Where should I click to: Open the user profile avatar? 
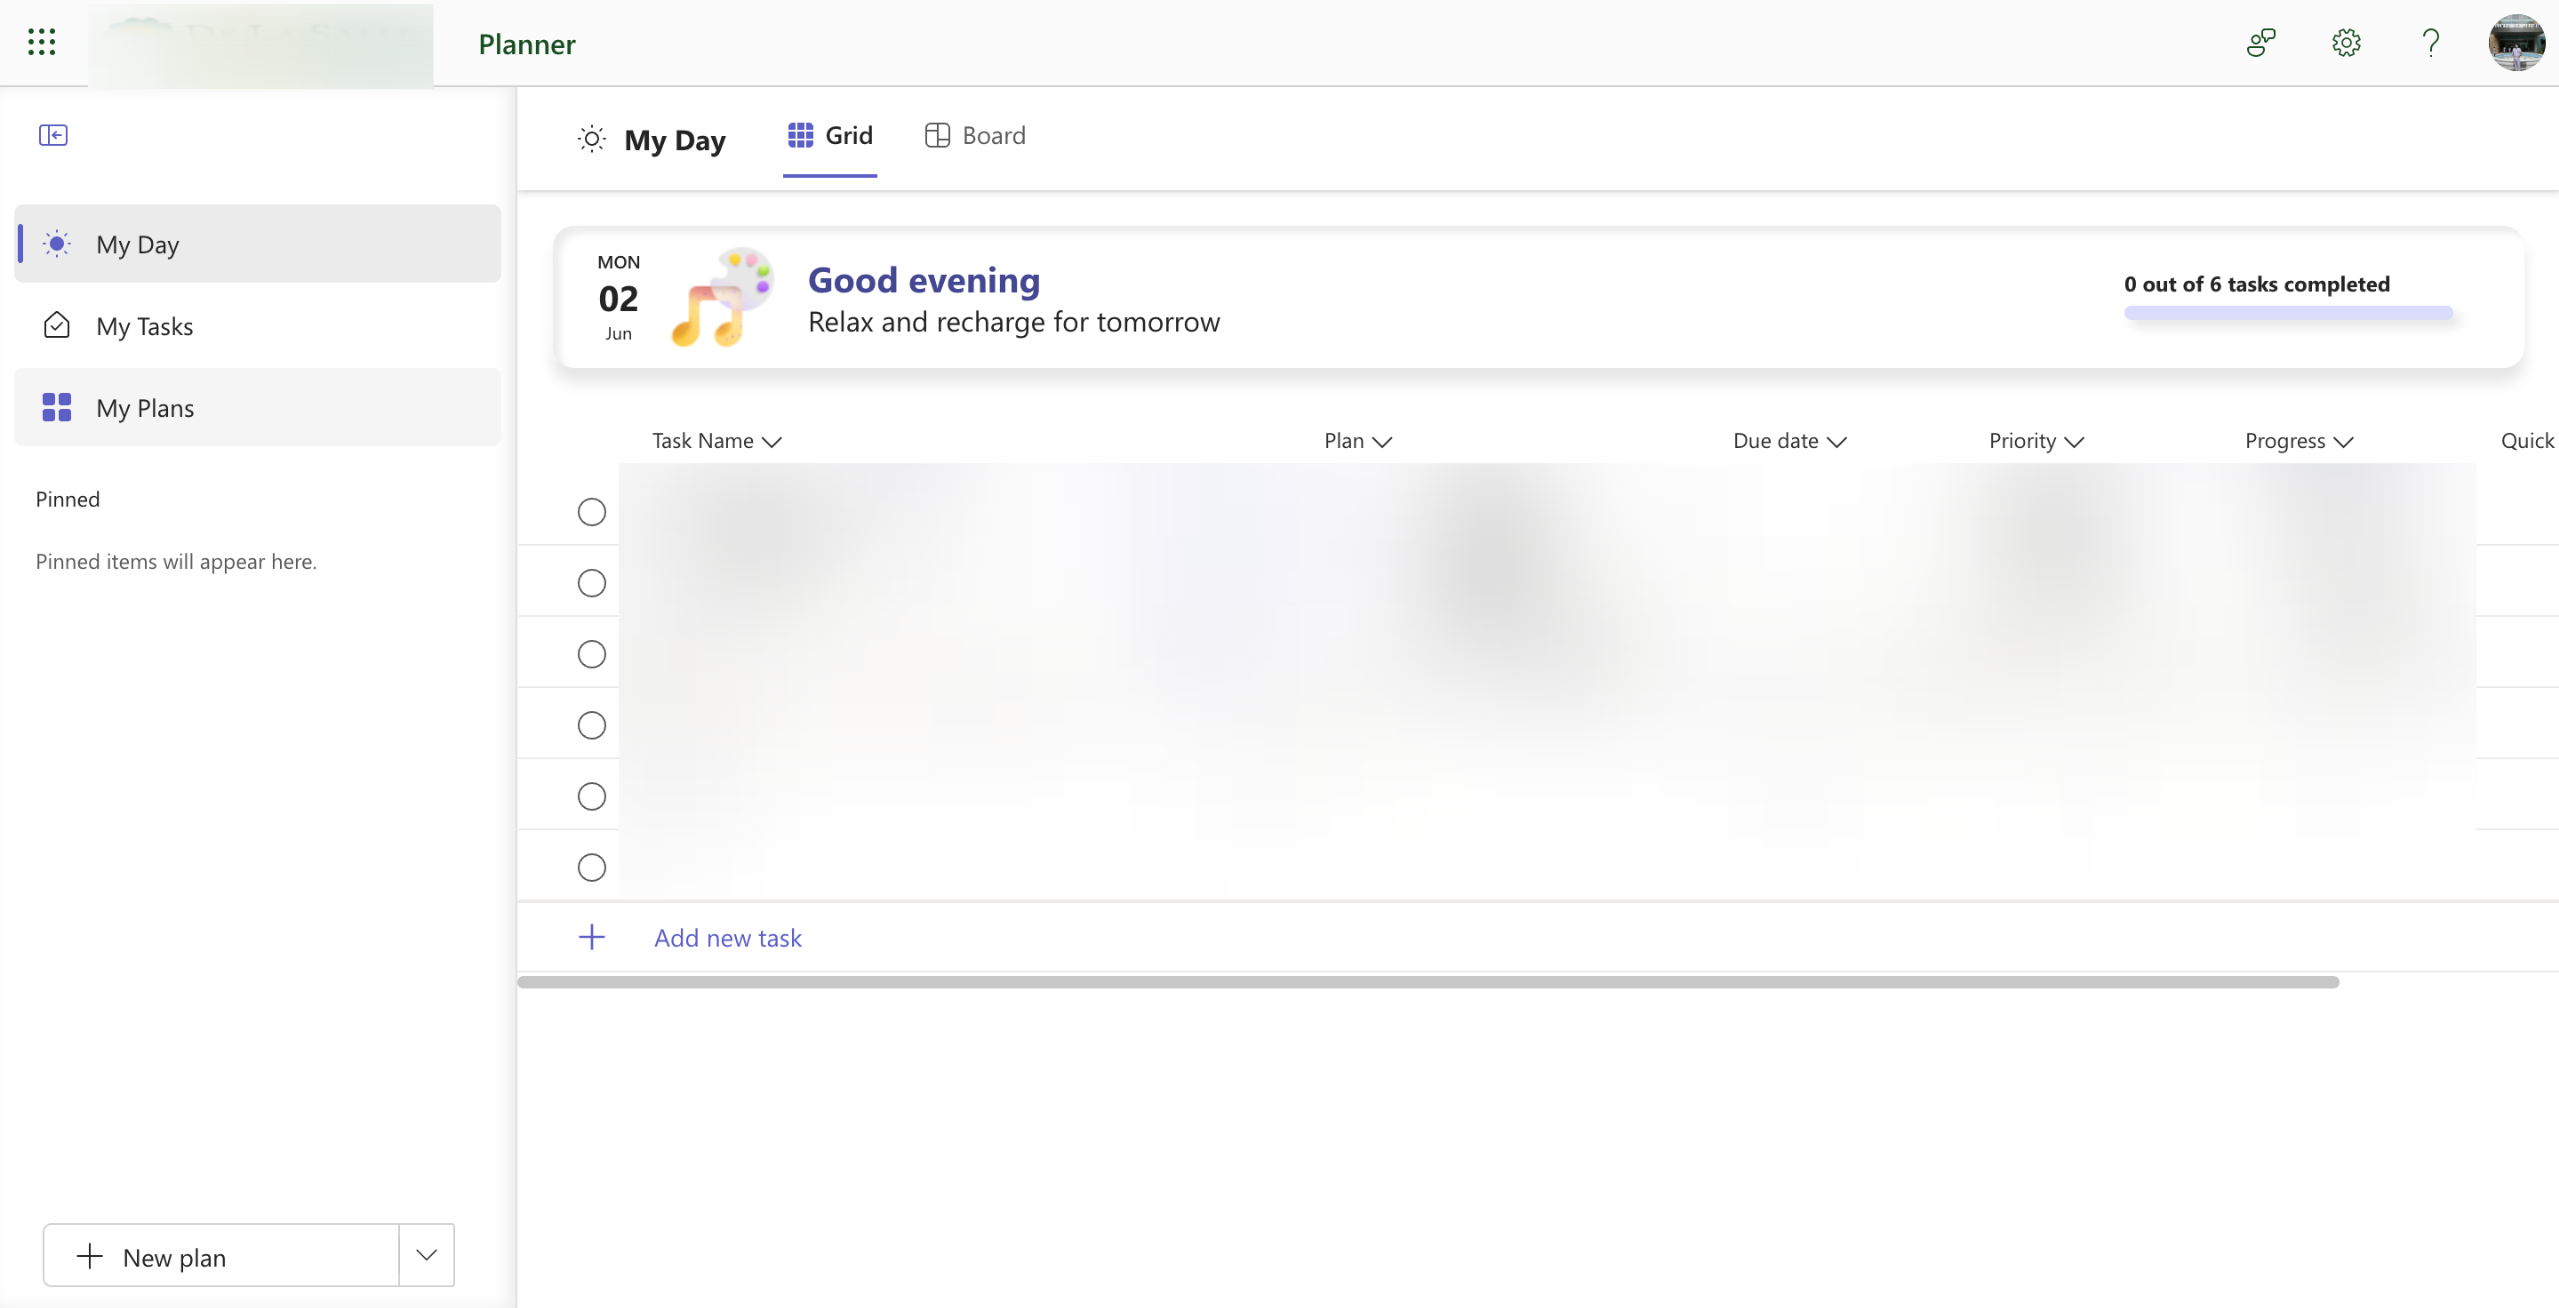tap(2515, 43)
